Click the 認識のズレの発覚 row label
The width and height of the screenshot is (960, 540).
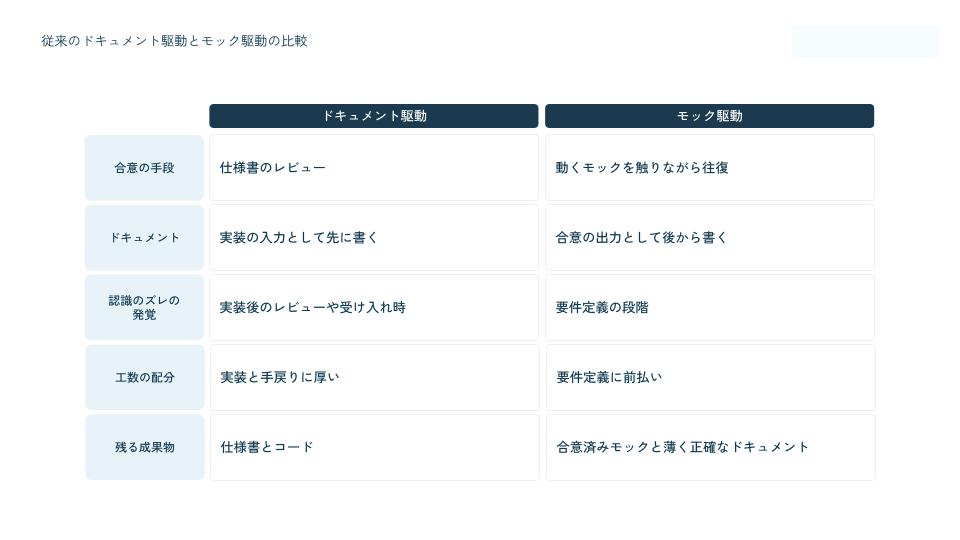144,307
